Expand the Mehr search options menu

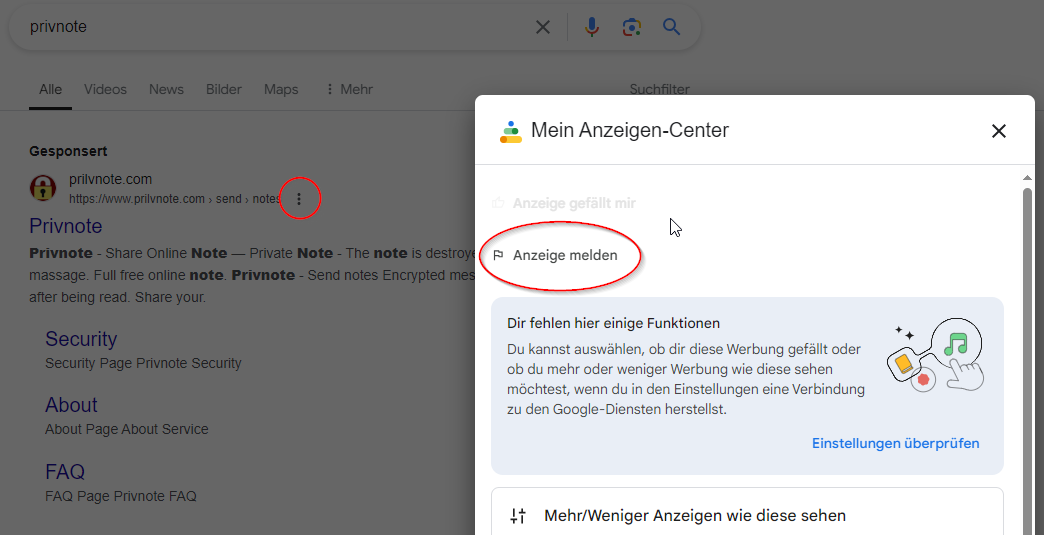point(349,89)
